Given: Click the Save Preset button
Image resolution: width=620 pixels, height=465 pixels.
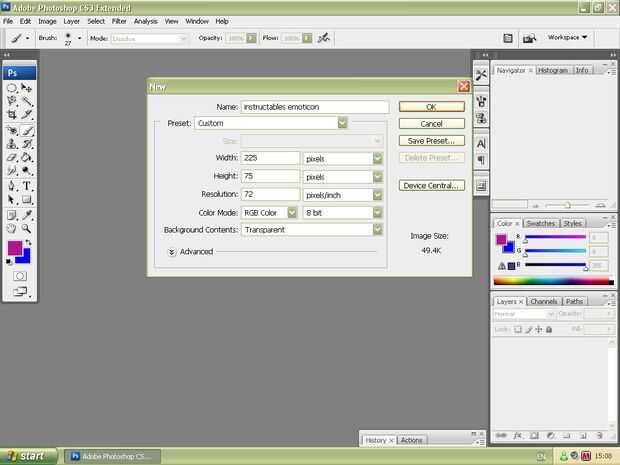Looking at the screenshot, I should click(431, 141).
